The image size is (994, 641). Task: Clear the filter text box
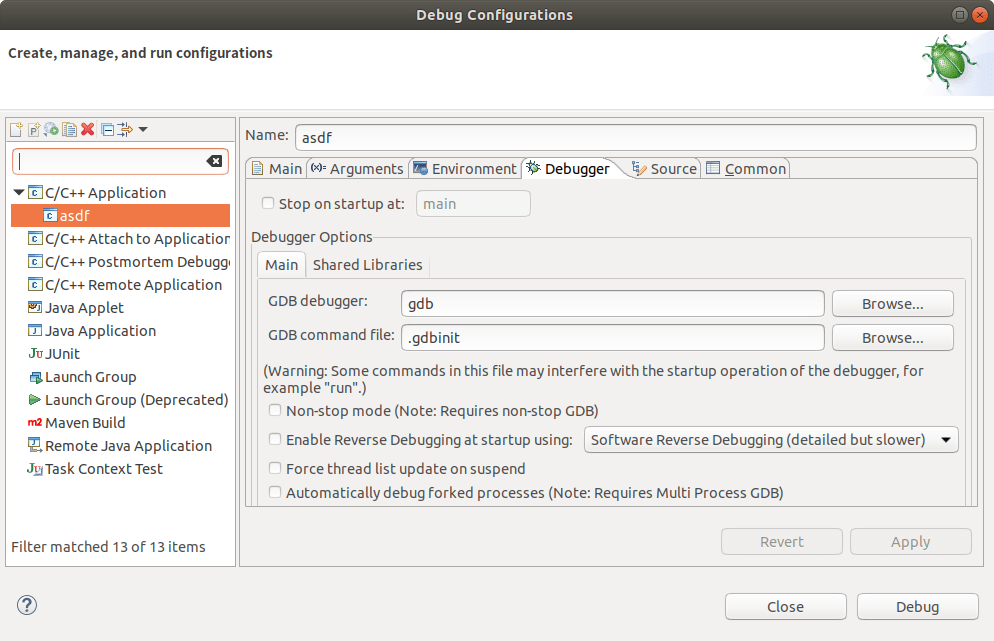(214, 161)
